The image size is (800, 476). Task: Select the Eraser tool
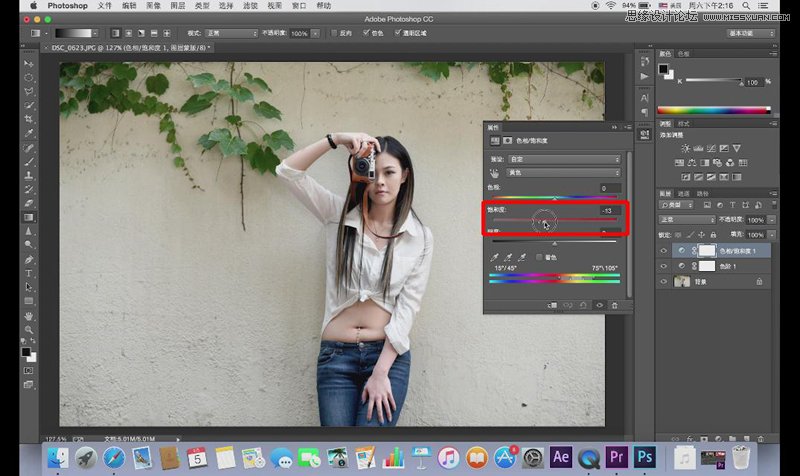29,203
